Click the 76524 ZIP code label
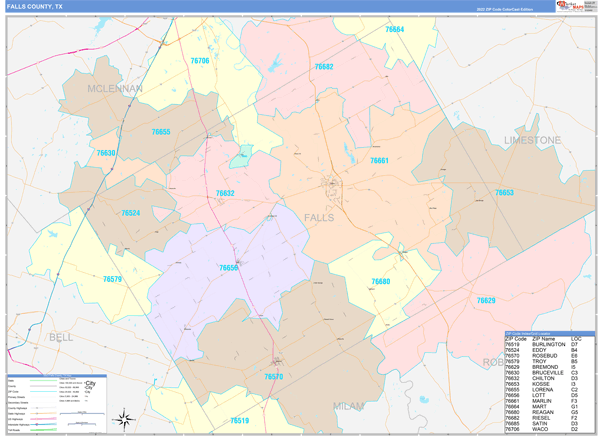This screenshot has width=600, height=436. click(x=131, y=213)
